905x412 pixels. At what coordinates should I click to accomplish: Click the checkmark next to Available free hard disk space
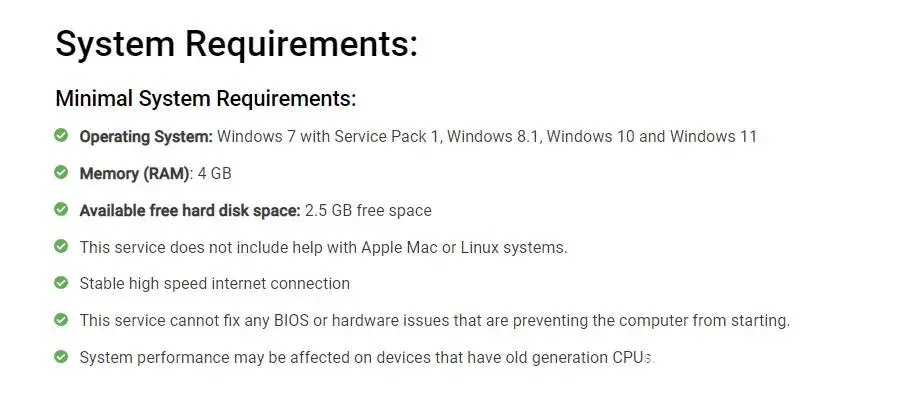click(62, 209)
